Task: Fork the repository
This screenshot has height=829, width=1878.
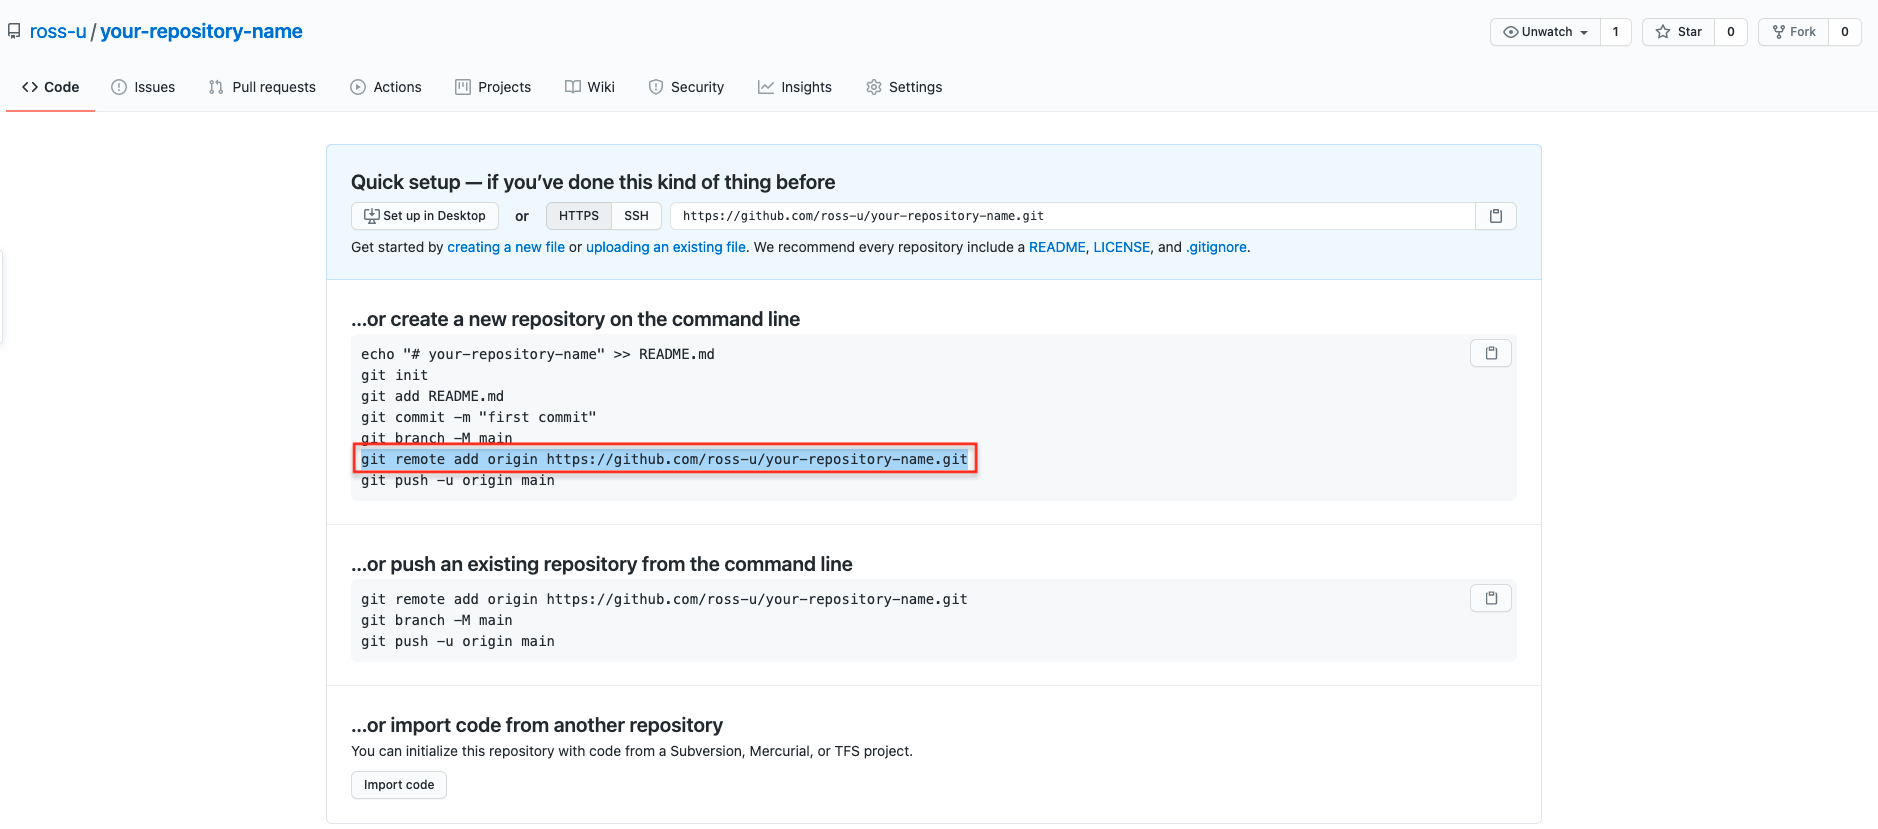Action: 1793,32
